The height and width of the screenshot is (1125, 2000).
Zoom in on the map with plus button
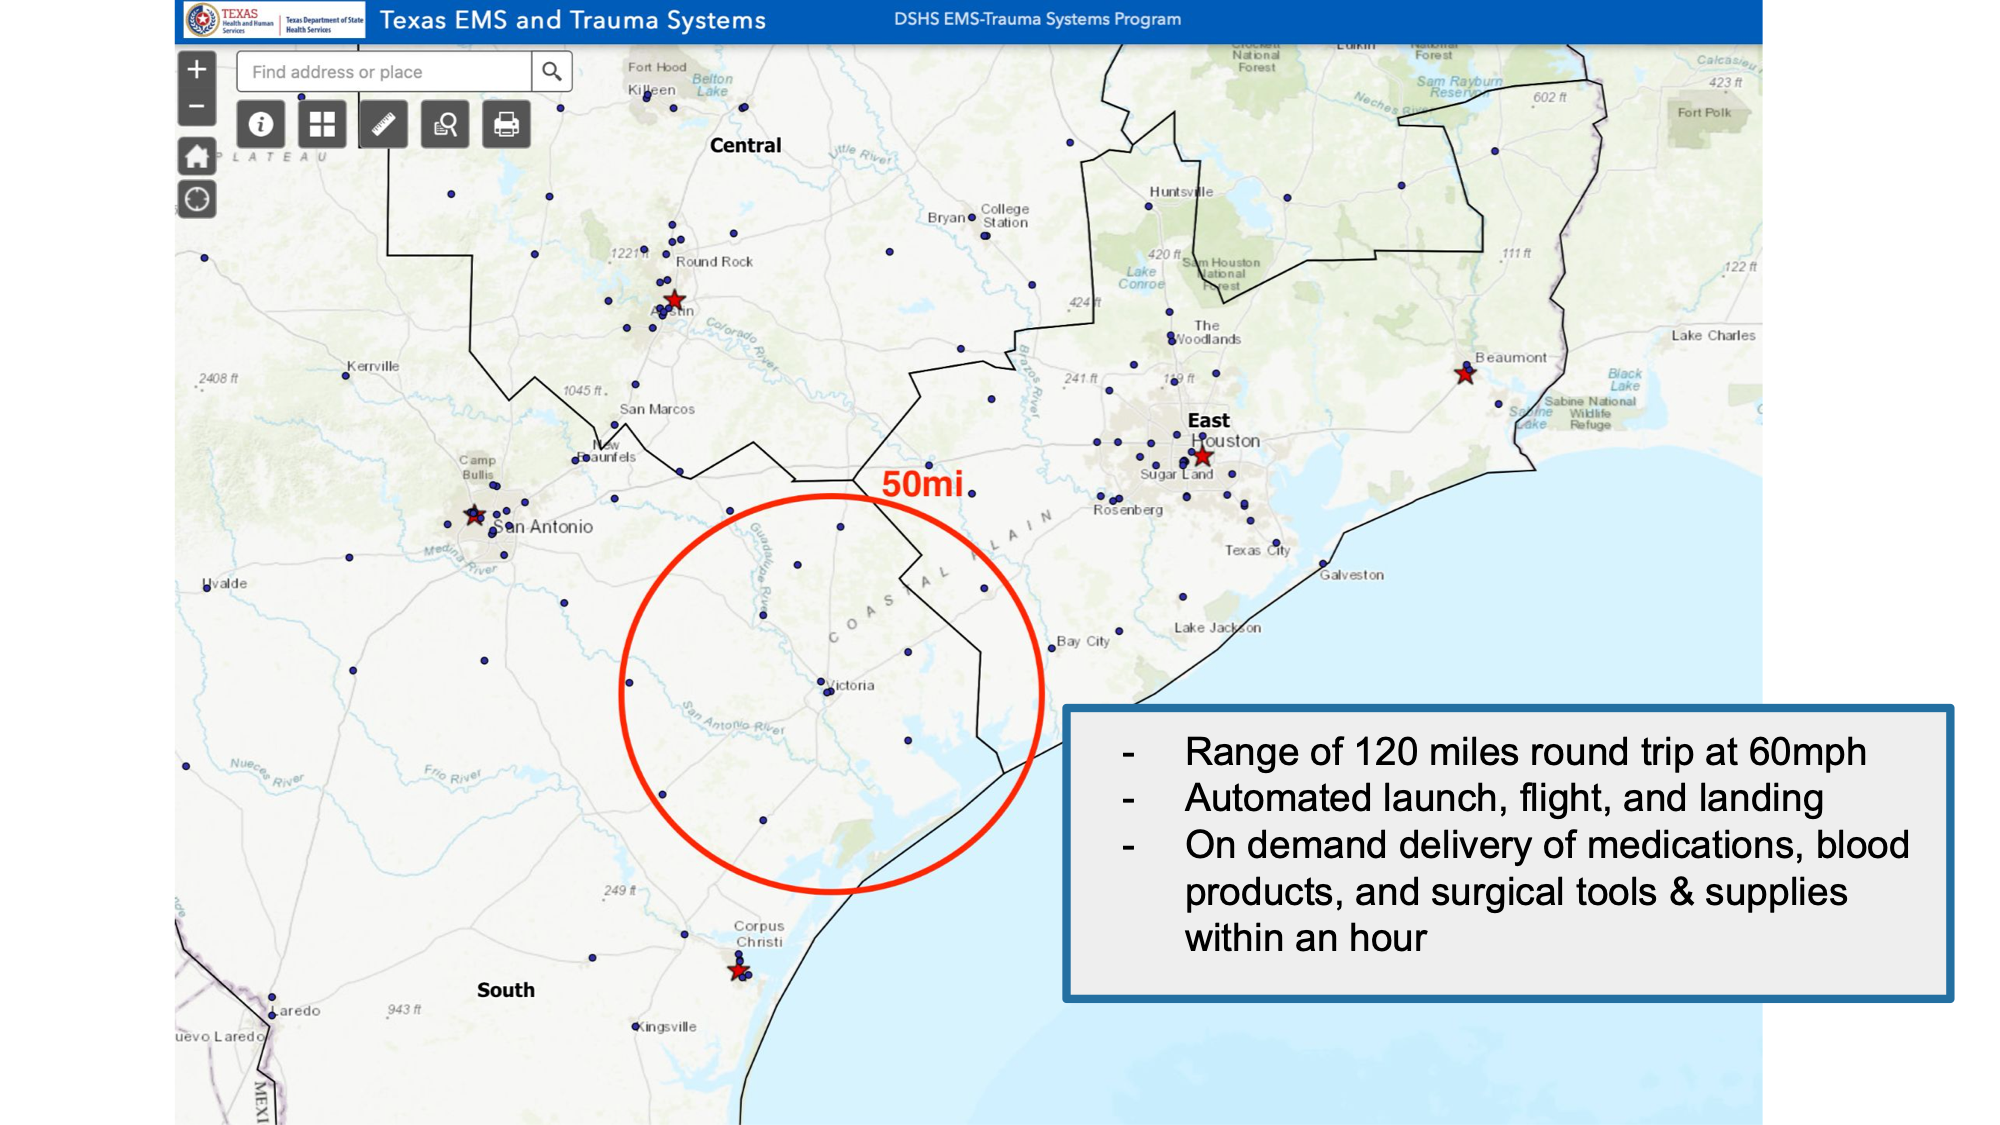pyautogui.click(x=197, y=70)
